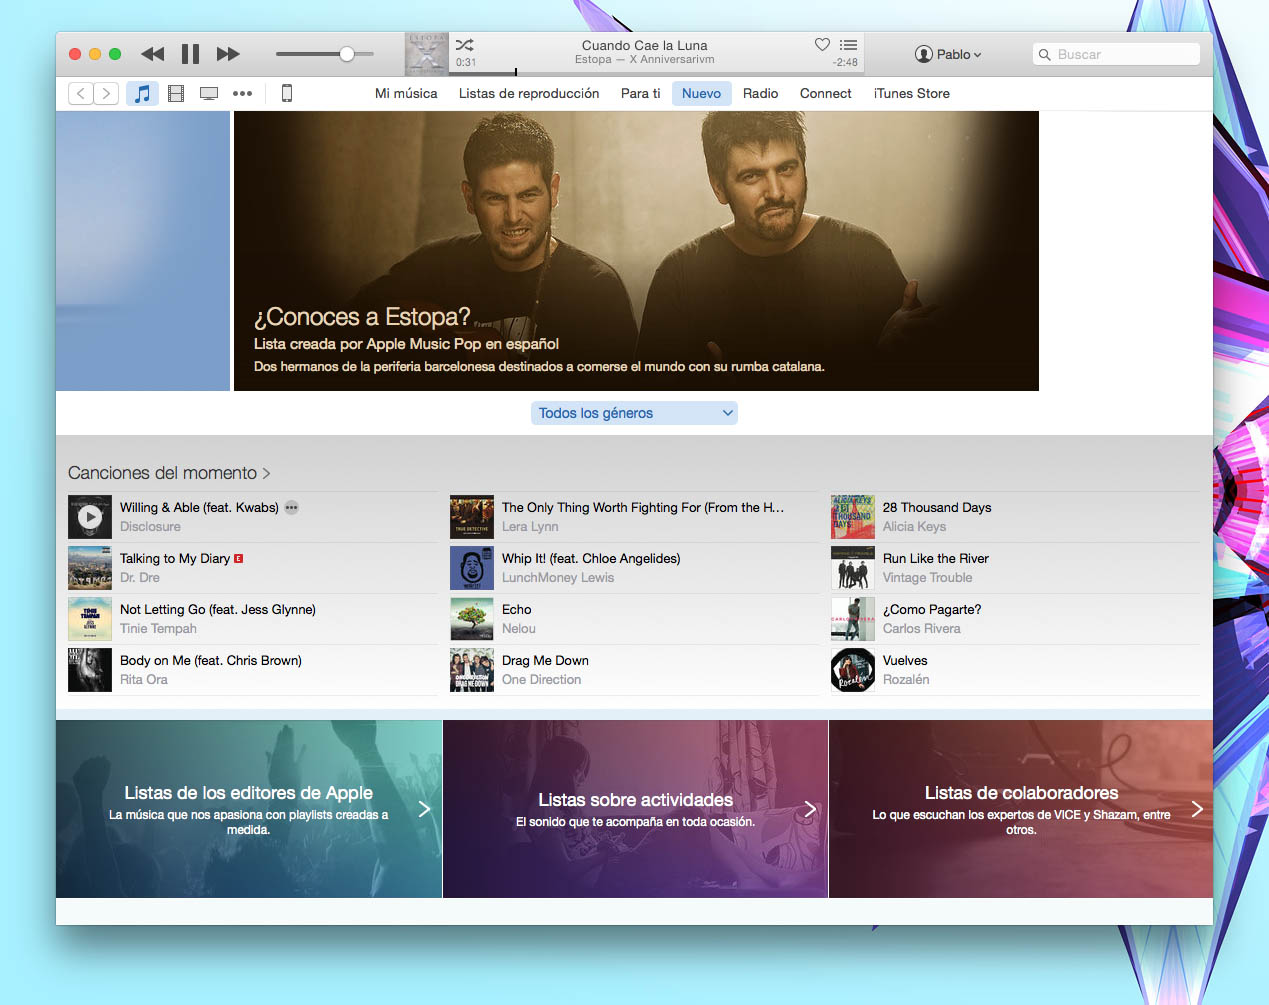The height and width of the screenshot is (1005, 1269).
Task: Open the ¿Conoces a Estopa? featured banner
Action: click(636, 251)
